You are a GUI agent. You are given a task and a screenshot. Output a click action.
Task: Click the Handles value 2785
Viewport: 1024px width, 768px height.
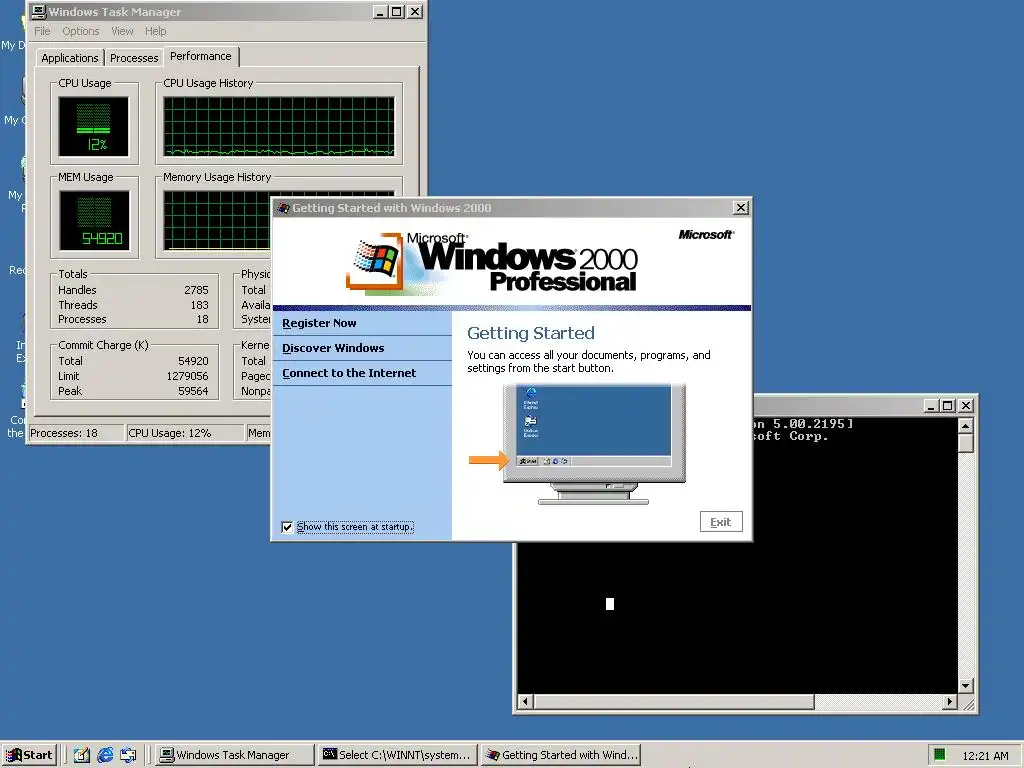tap(196, 290)
